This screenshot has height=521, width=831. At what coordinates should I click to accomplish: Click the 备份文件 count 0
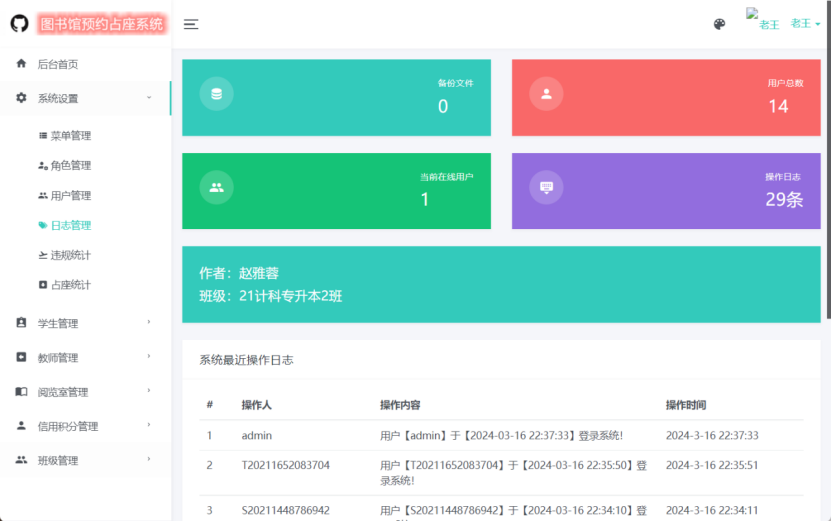tap(443, 107)
